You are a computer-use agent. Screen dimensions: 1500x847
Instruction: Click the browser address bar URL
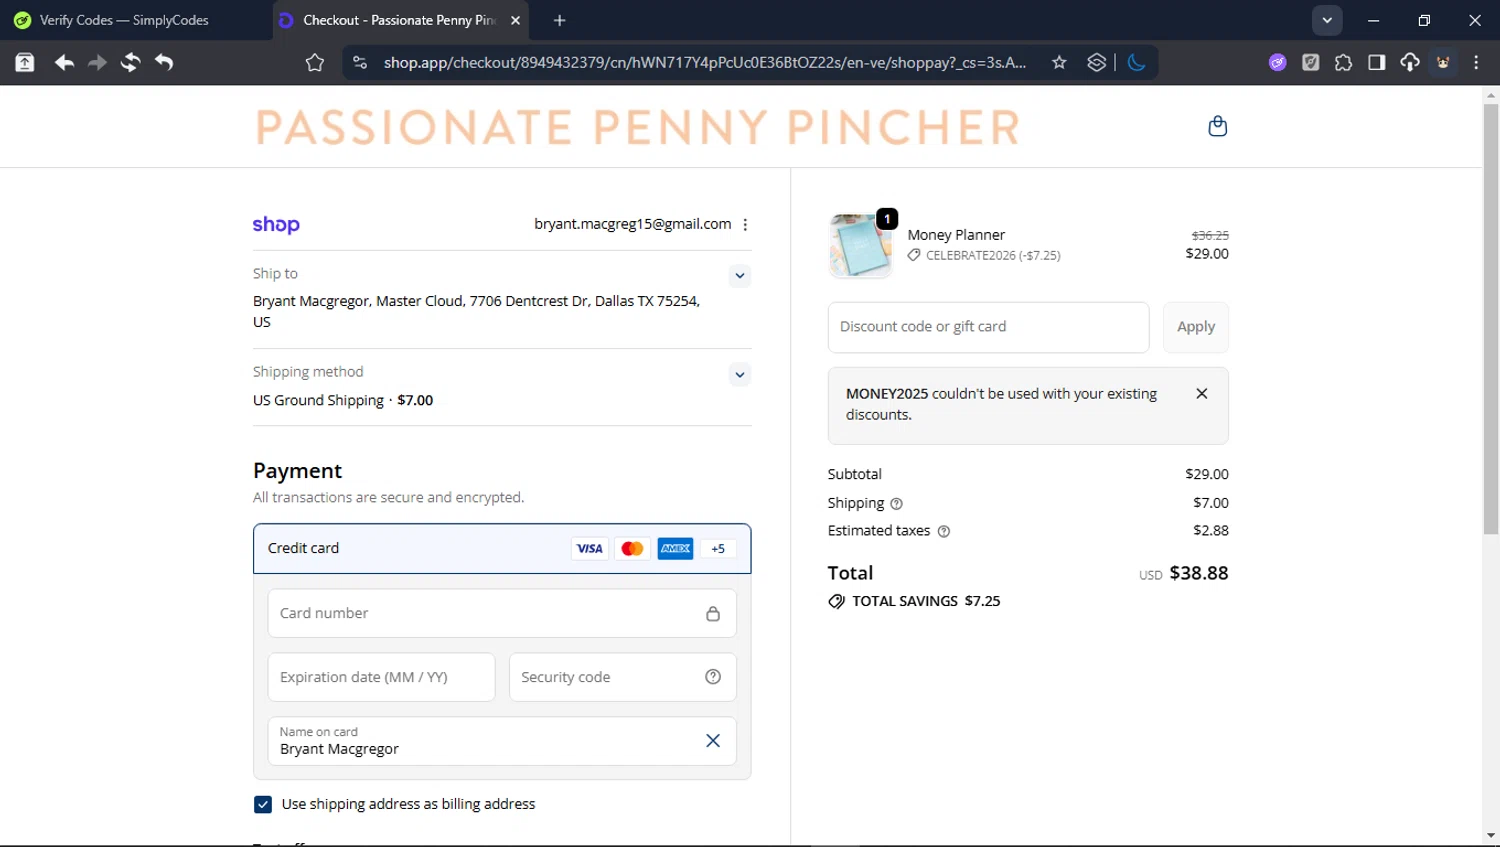pyautogui.click(x=704, y=63)
